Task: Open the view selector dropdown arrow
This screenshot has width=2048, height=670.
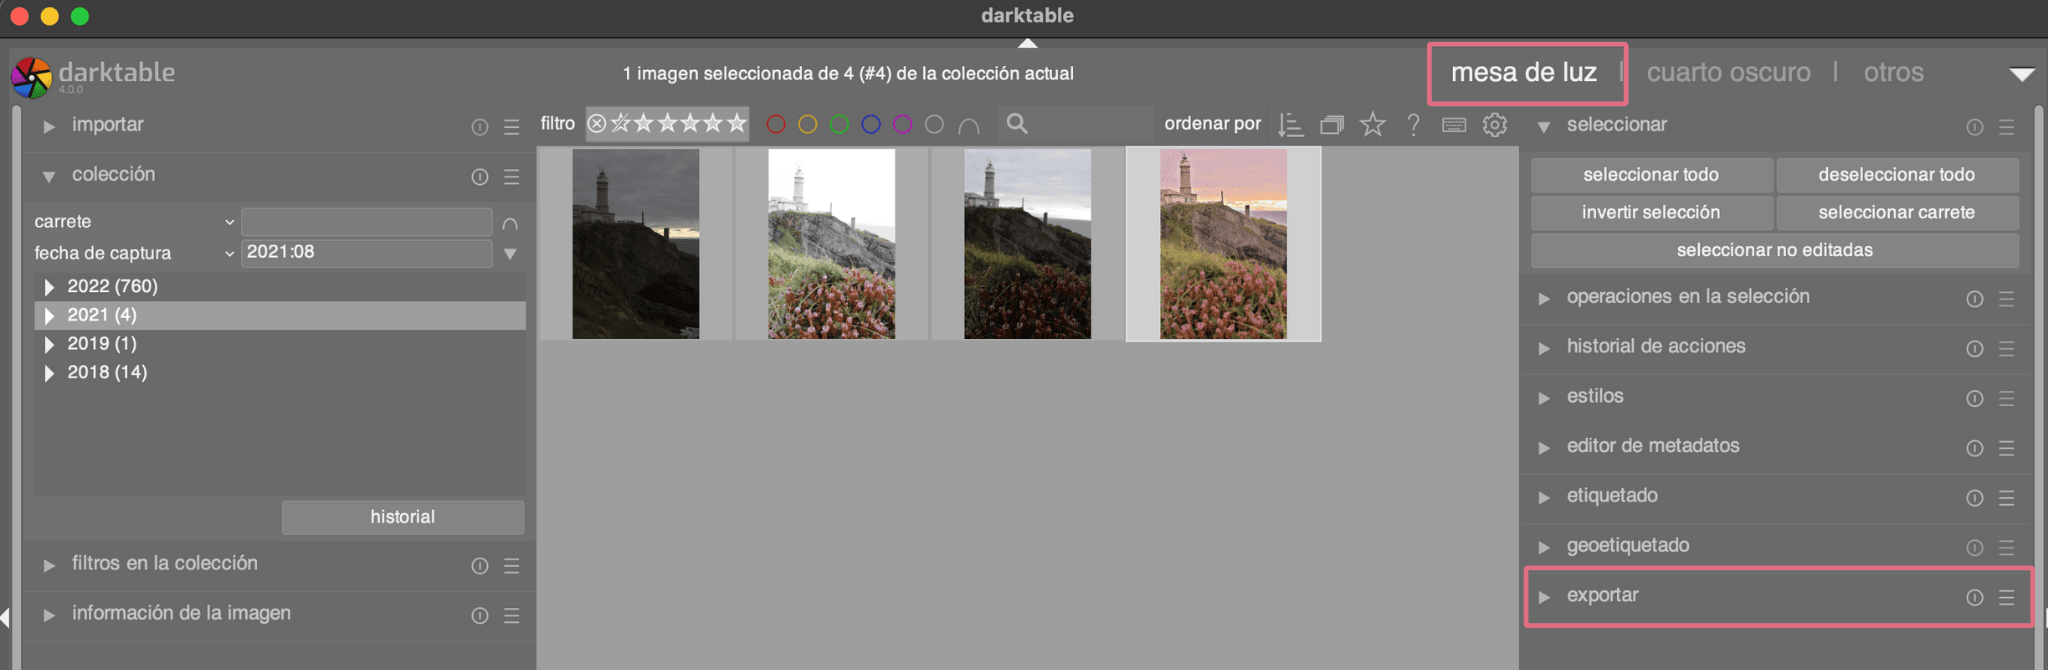Action: point(2022,75)
